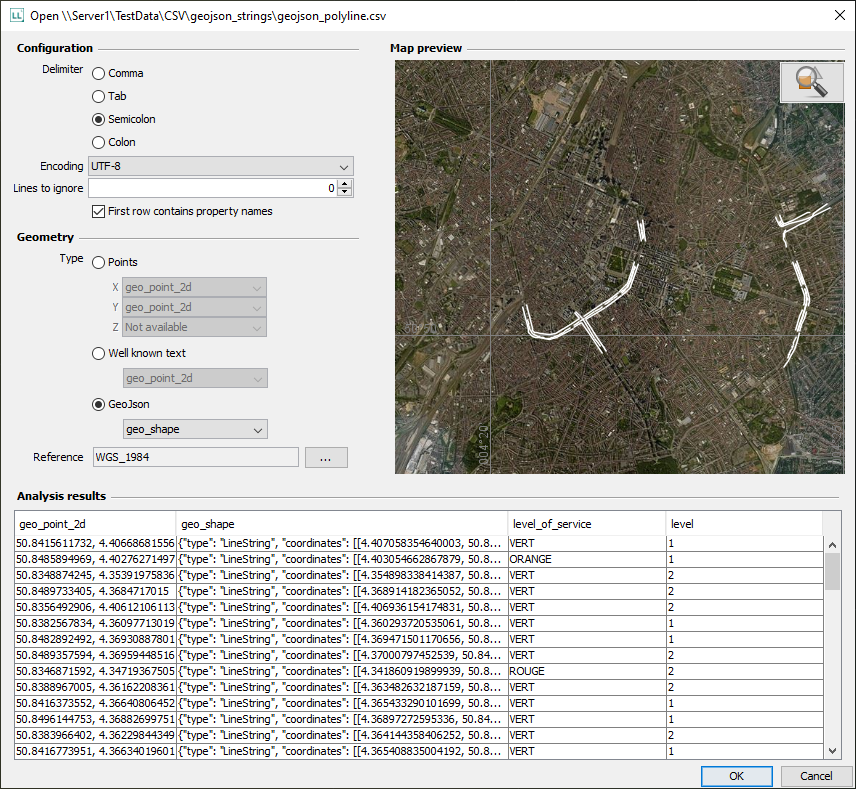Click the geo_shape column header

342,524
